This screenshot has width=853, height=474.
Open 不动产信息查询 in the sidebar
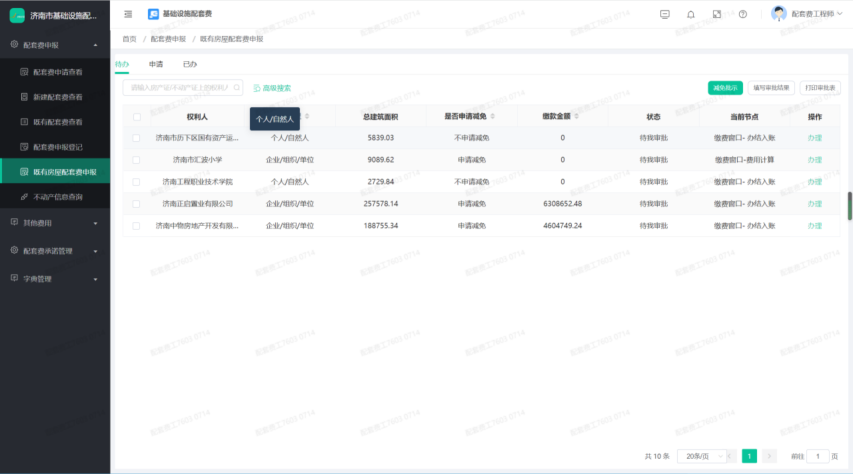[65, 197]
